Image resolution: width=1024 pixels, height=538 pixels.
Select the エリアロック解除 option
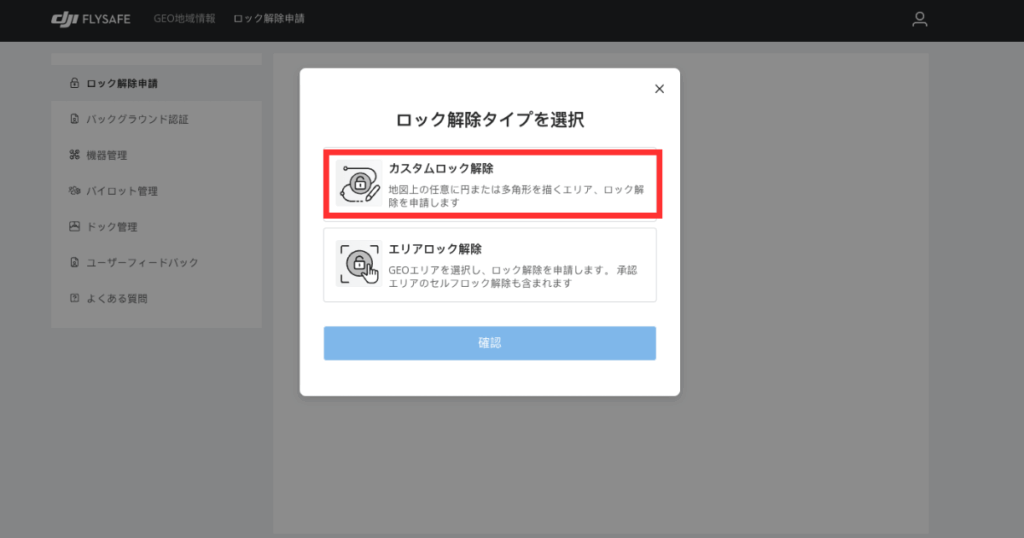click(x=490, y=265)
